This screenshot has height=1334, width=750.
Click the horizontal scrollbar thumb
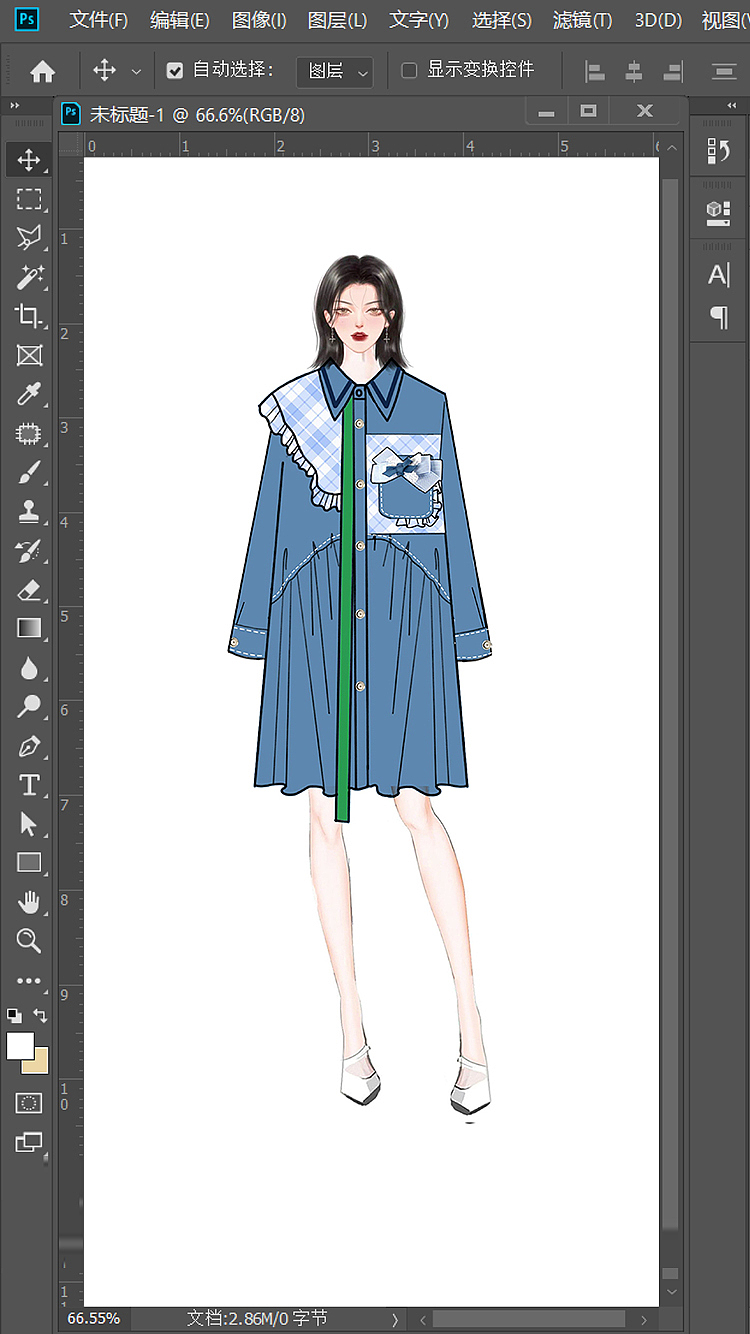tap(529, 1320)
